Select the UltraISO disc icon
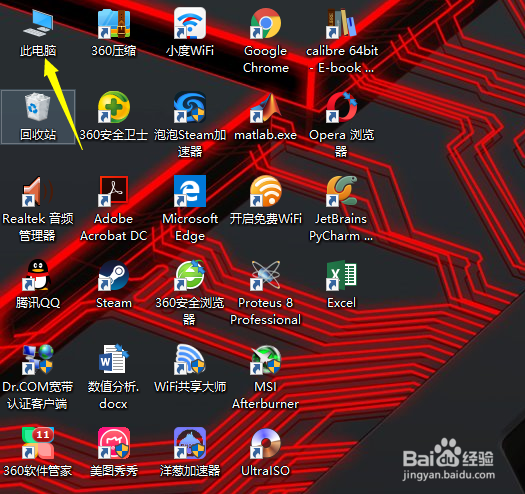This screenshot has height=494, width=525. point(266,443)
